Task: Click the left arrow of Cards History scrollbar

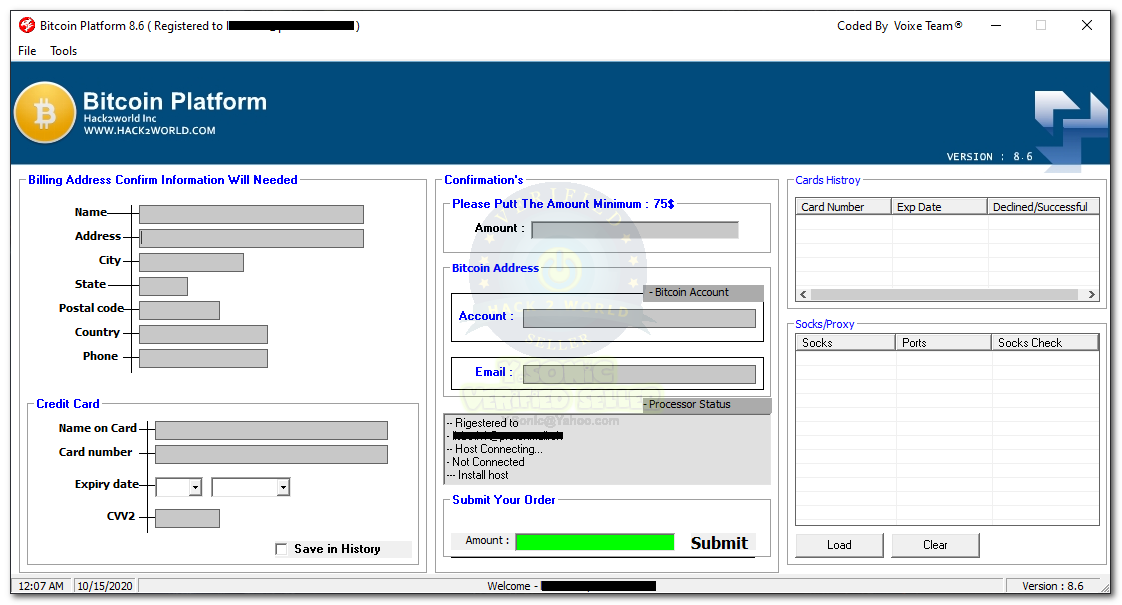Action: tap(803, 294)
